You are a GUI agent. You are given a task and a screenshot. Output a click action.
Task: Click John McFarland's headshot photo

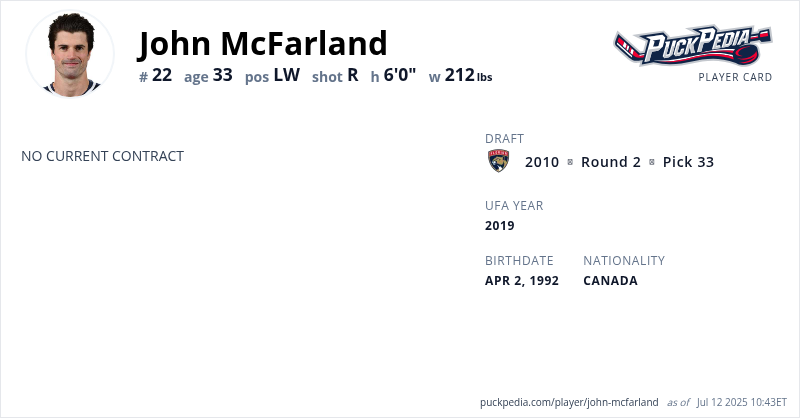click(x=70, y=54)
